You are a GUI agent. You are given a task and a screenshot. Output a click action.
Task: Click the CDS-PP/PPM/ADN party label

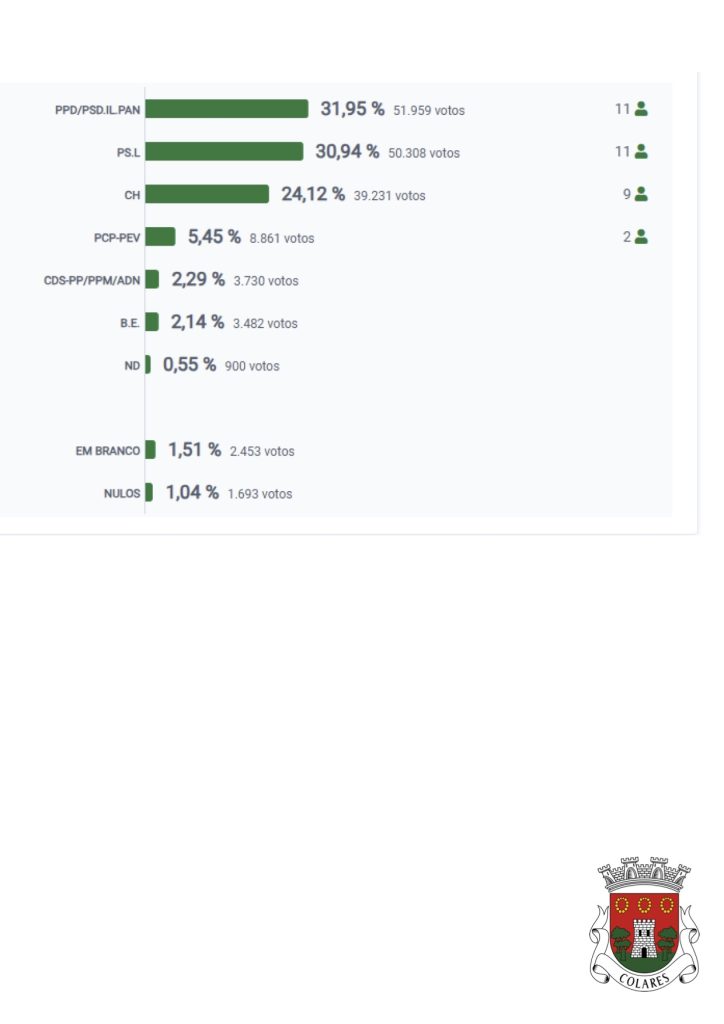pyautogui.click(x=92, y=281)
